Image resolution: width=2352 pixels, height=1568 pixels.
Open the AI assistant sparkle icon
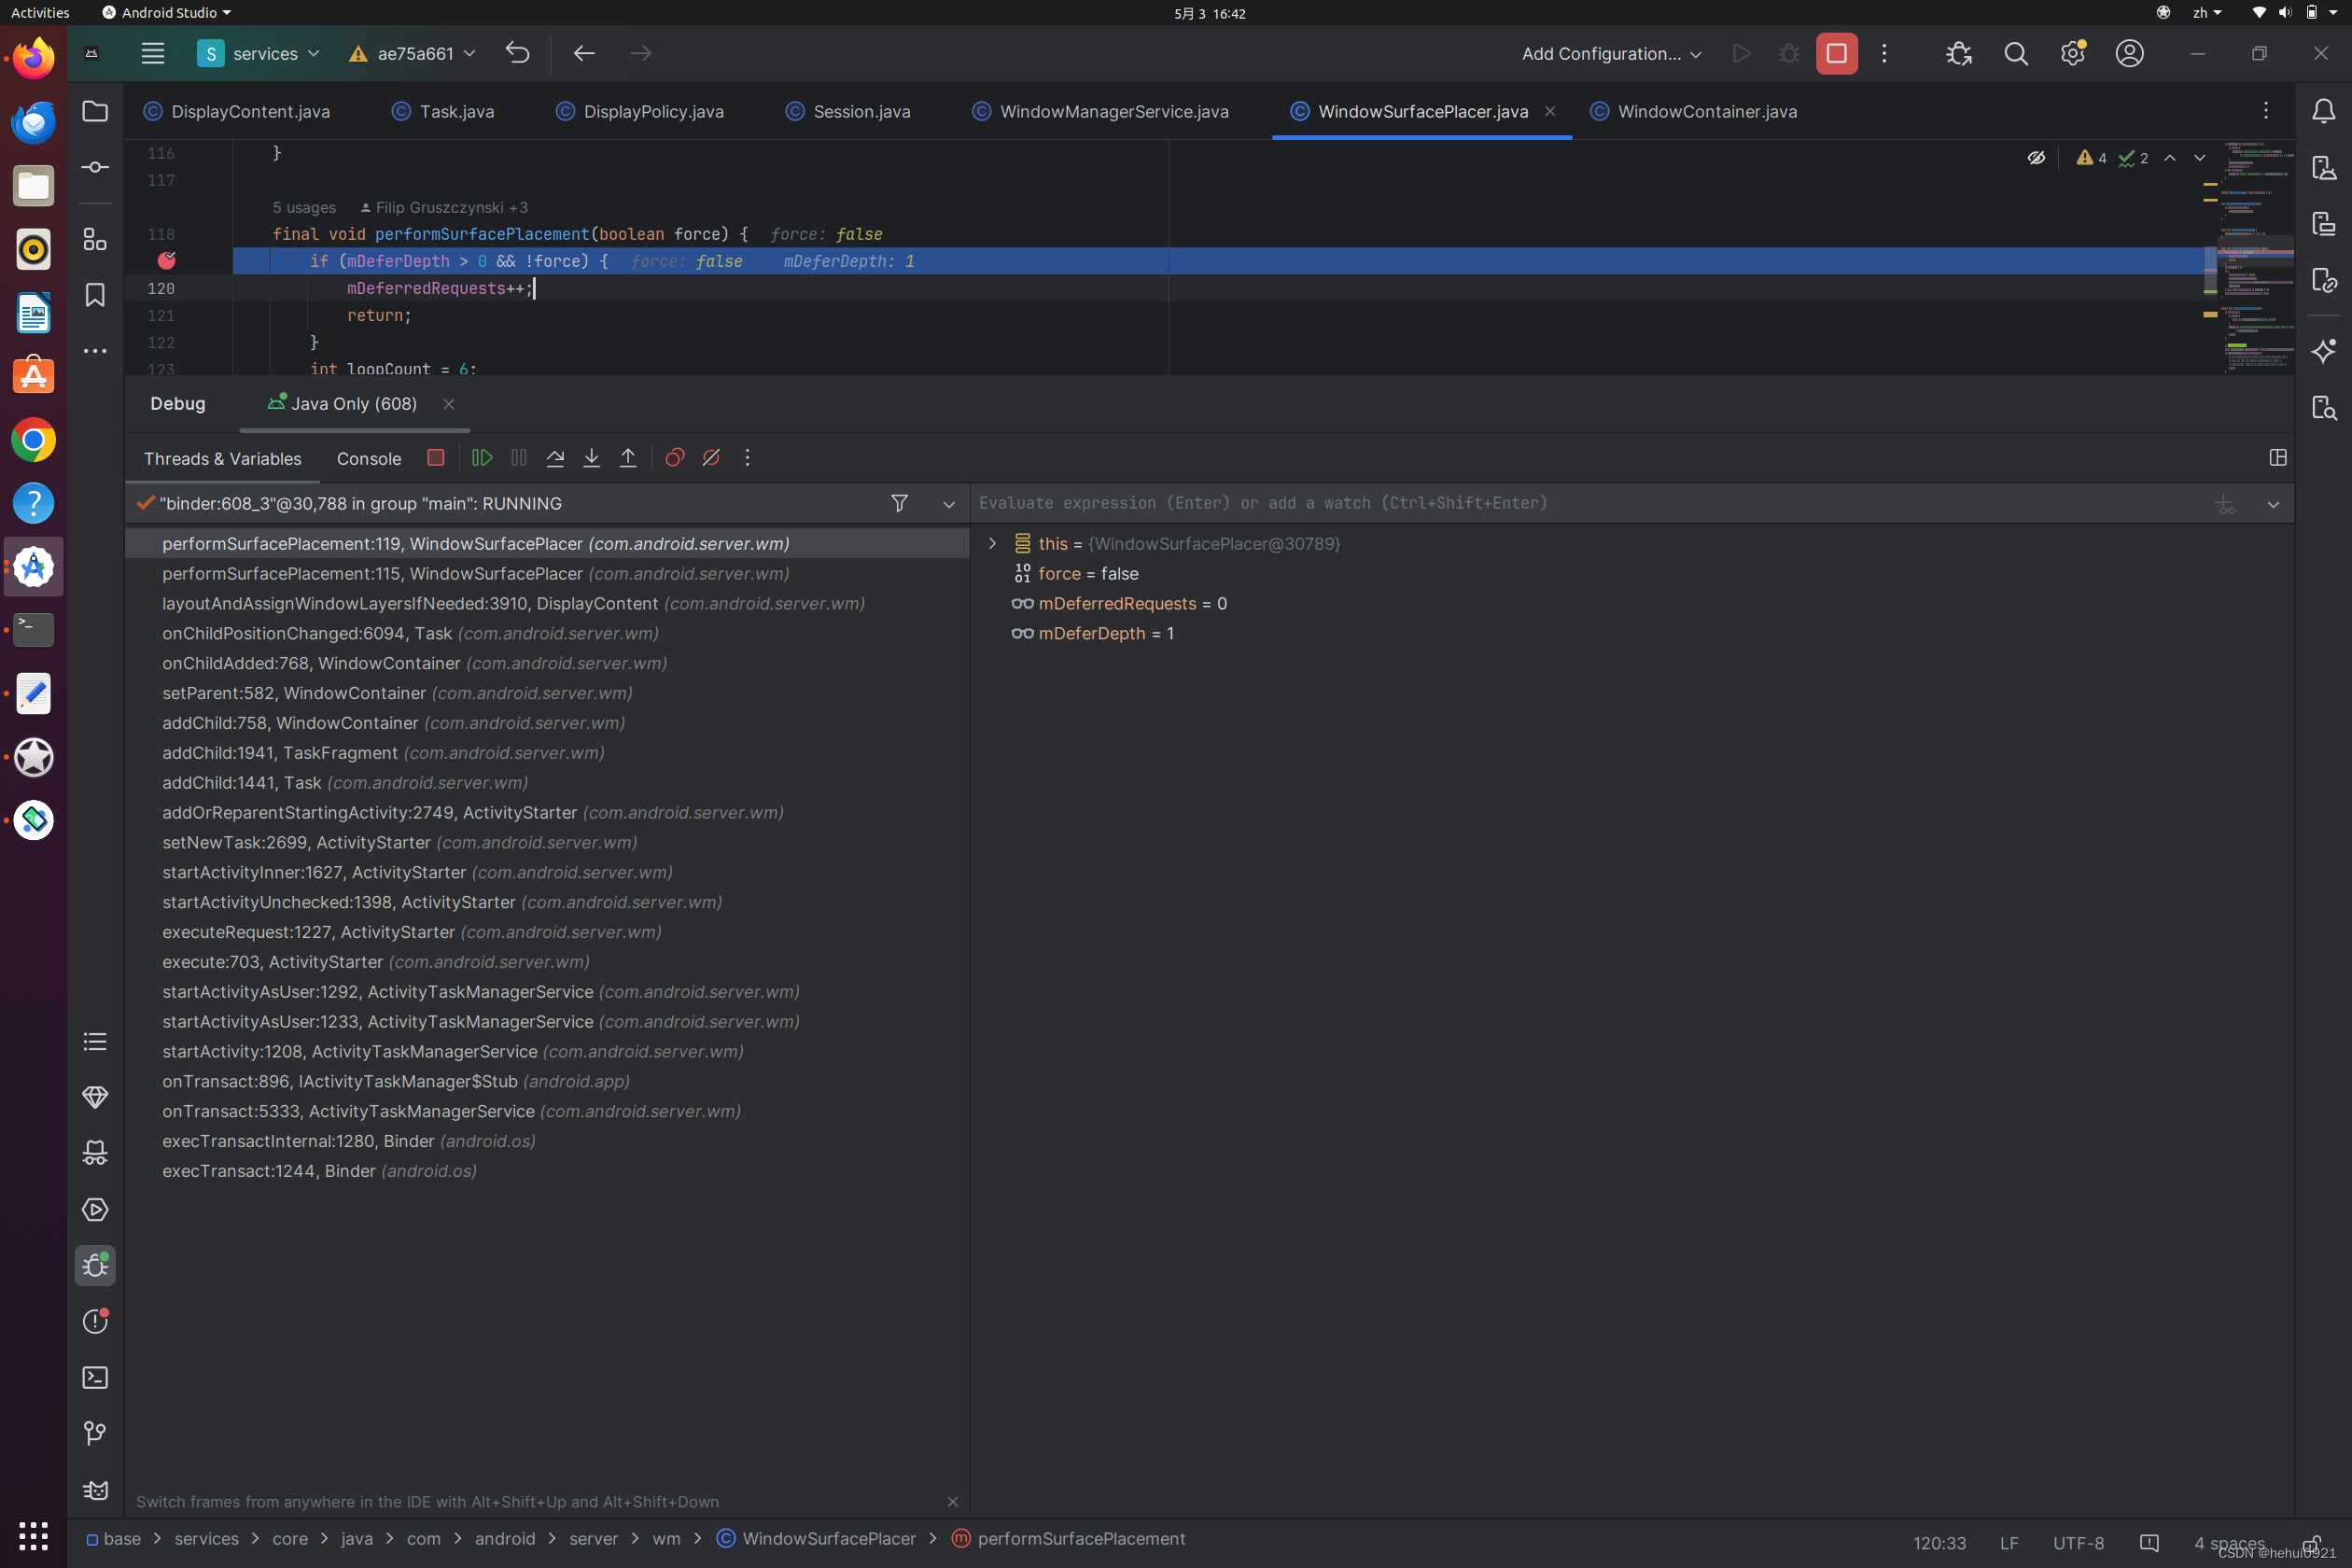coord(2324,351)
